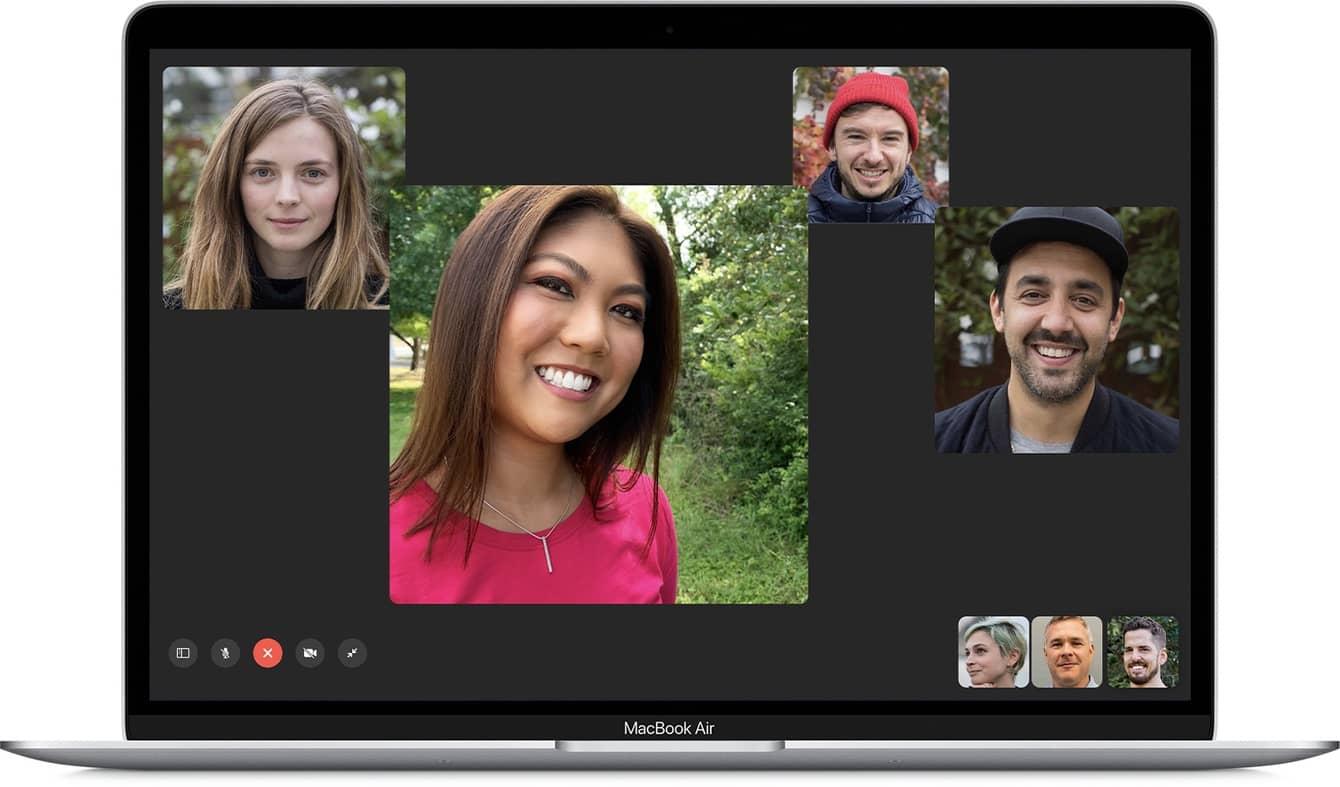Mute the microphone in the call
1340x787 pixels.
(225, 653)
